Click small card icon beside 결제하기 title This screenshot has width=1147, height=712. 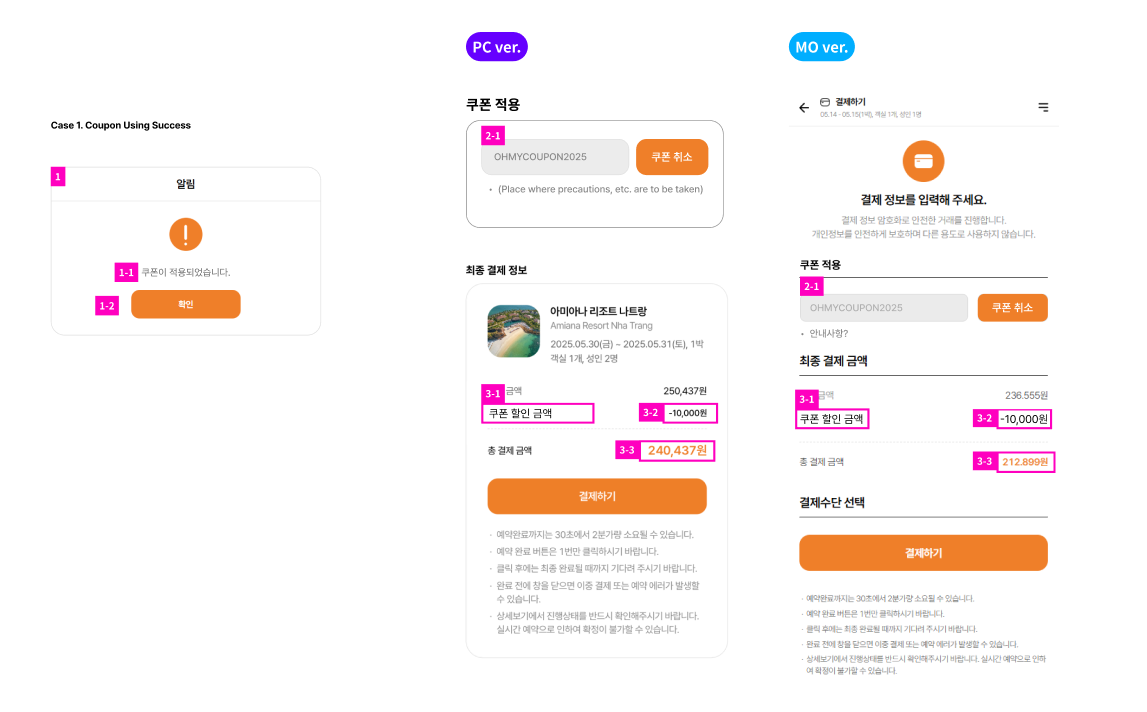825,102
